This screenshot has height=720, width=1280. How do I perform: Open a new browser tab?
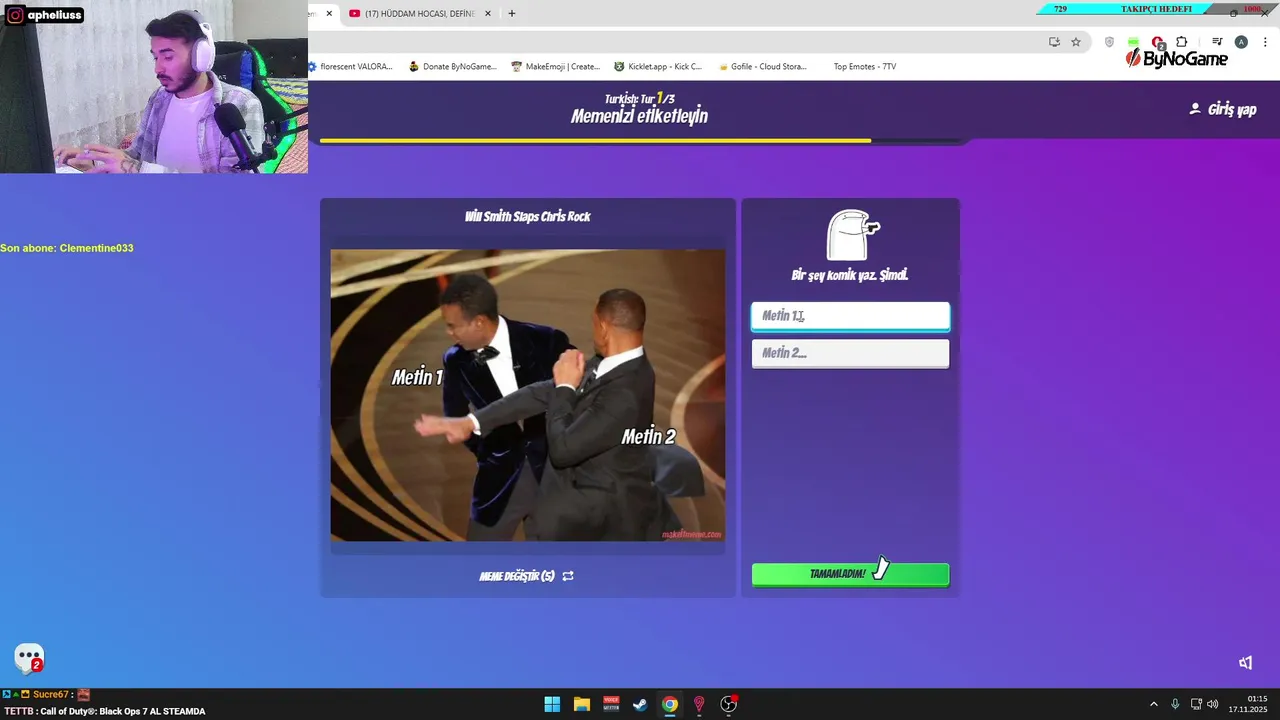coord(512,14)
